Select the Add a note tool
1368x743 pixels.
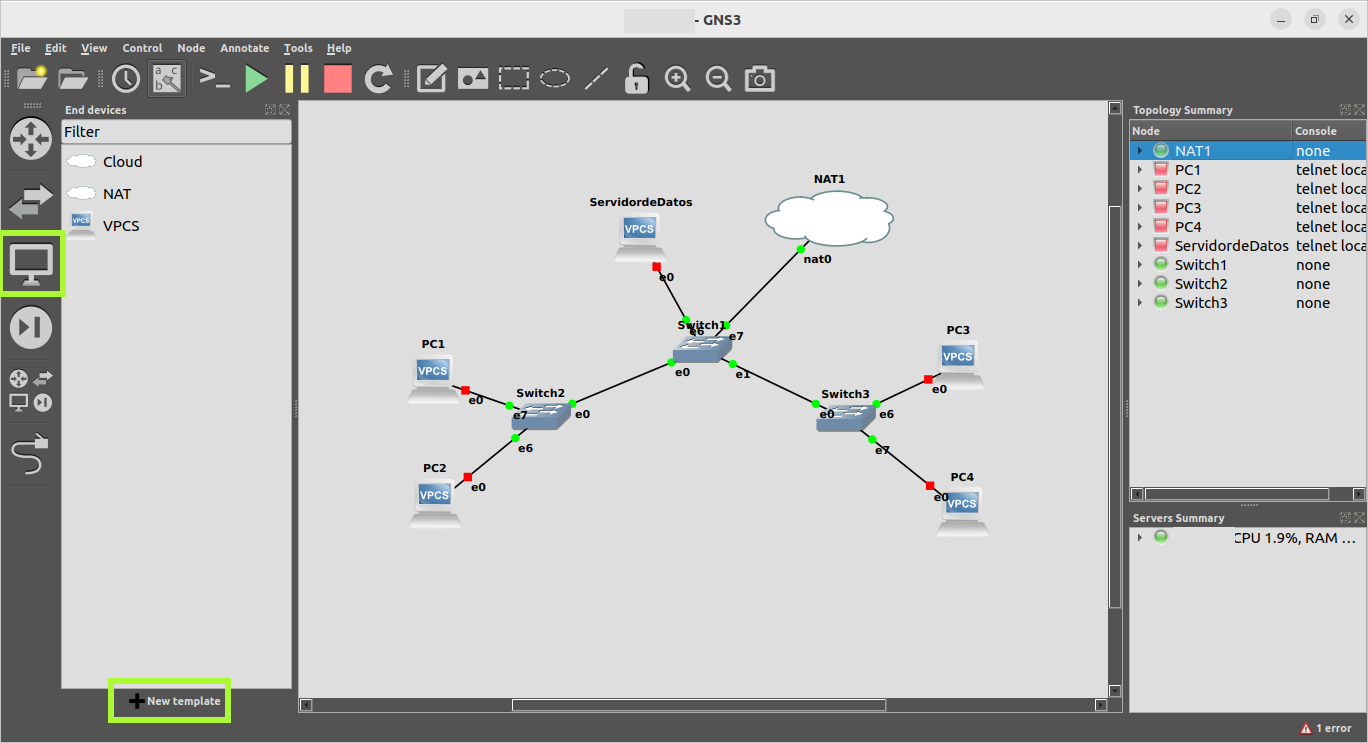431,79
